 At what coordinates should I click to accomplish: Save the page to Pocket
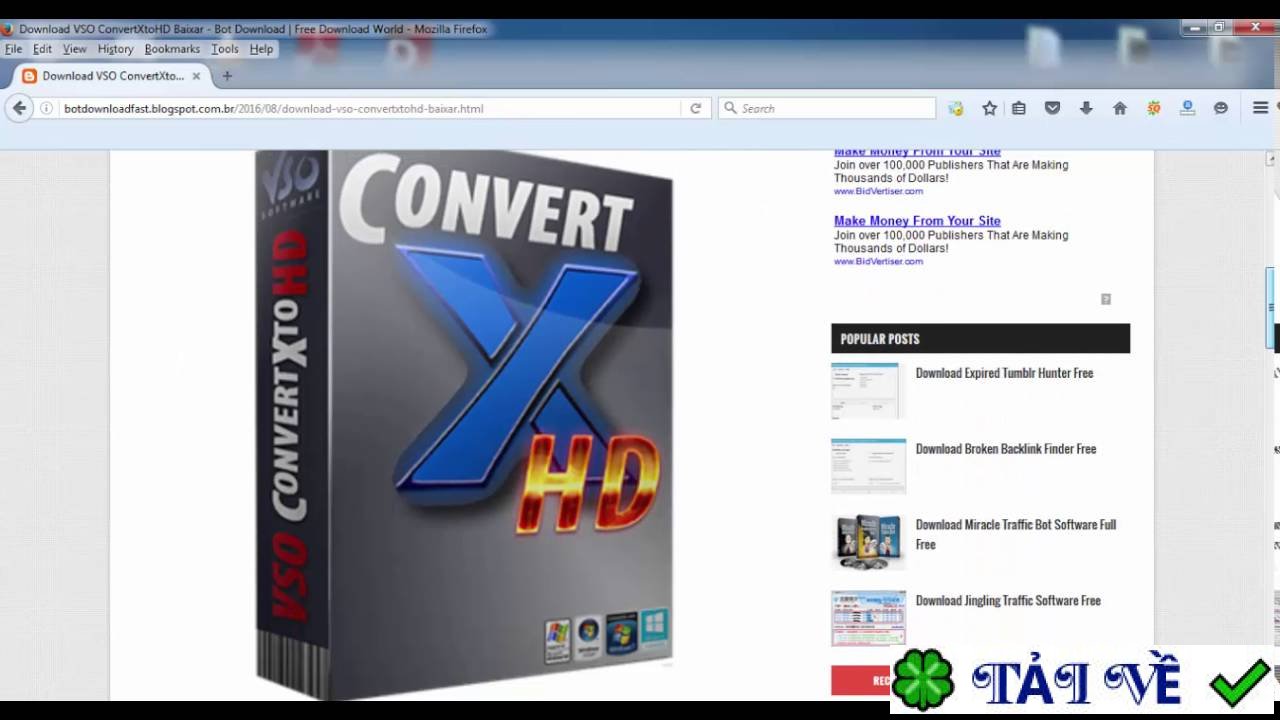point(1053,108)
